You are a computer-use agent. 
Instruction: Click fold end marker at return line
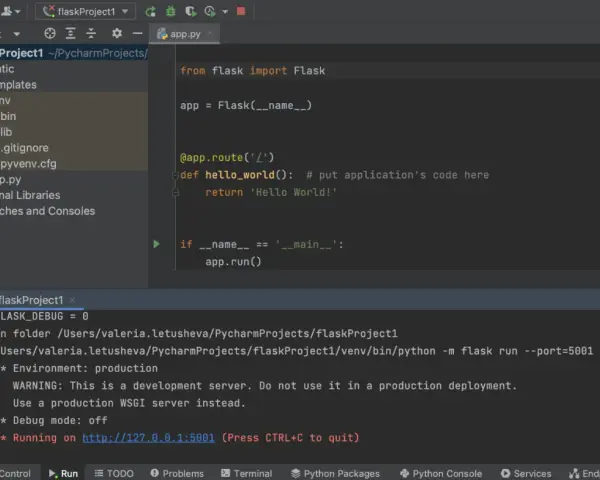(176, 193)
